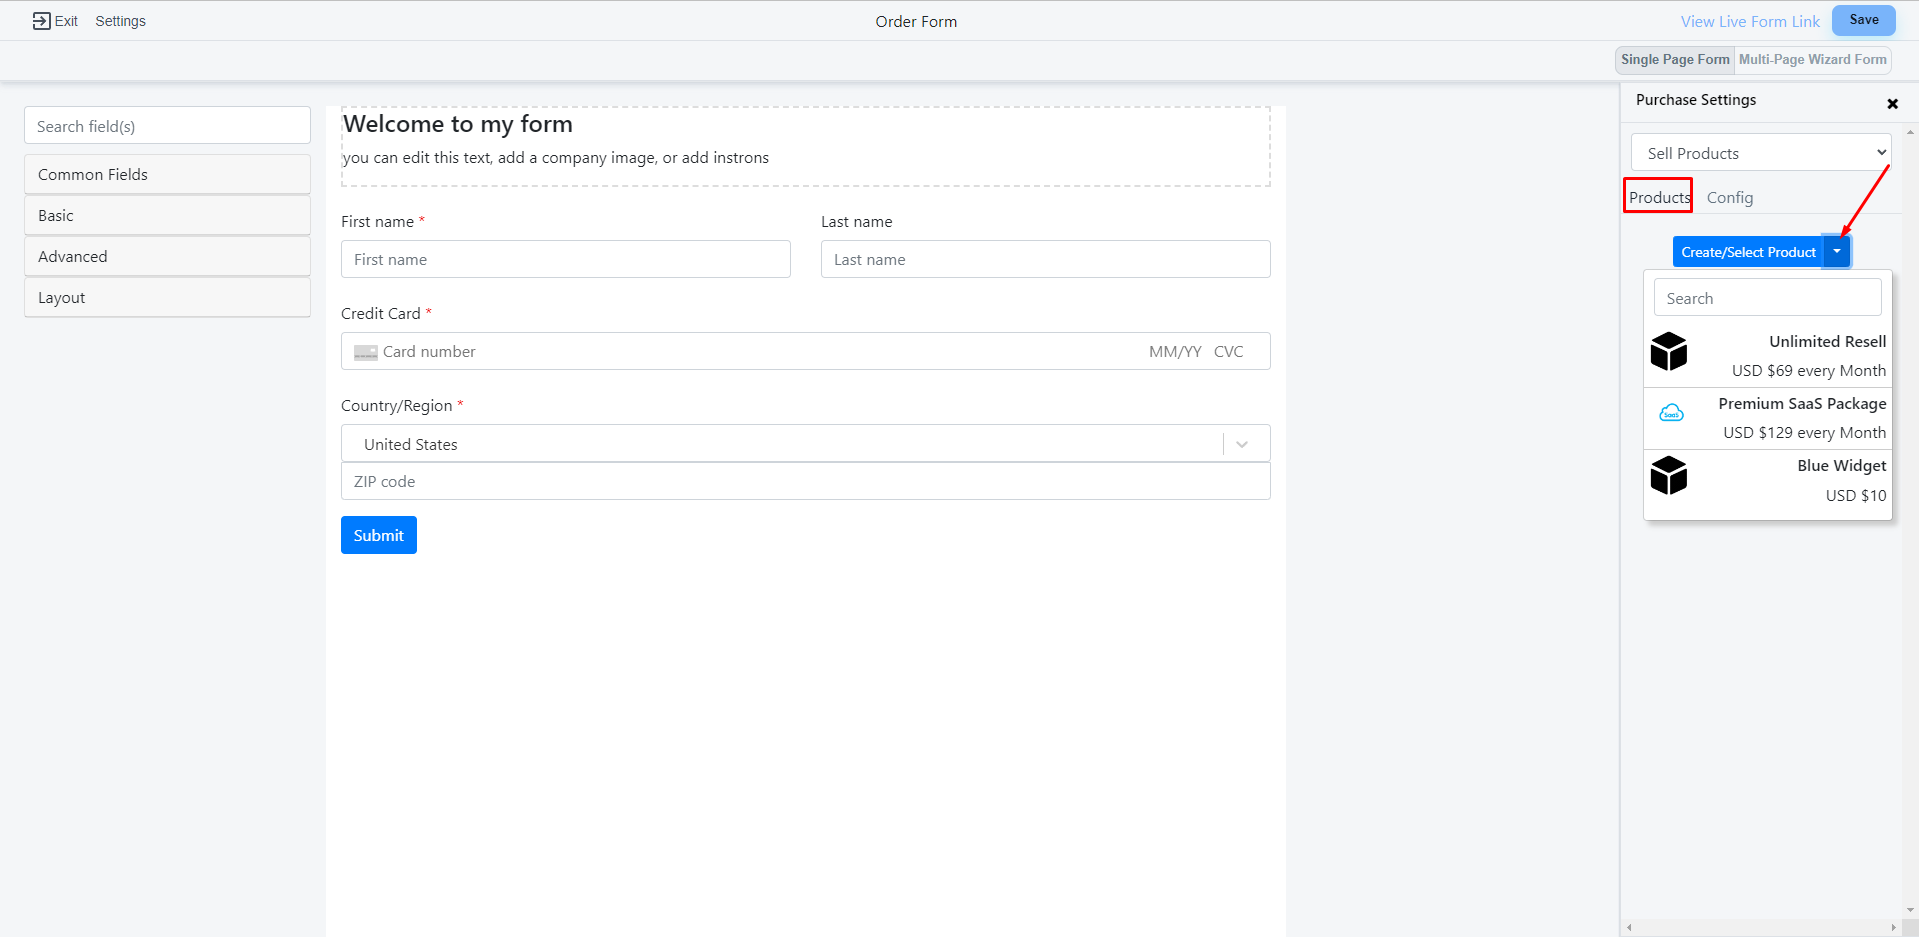
Task: Open the Sell Products dropdown
Action: [1761, 153]
